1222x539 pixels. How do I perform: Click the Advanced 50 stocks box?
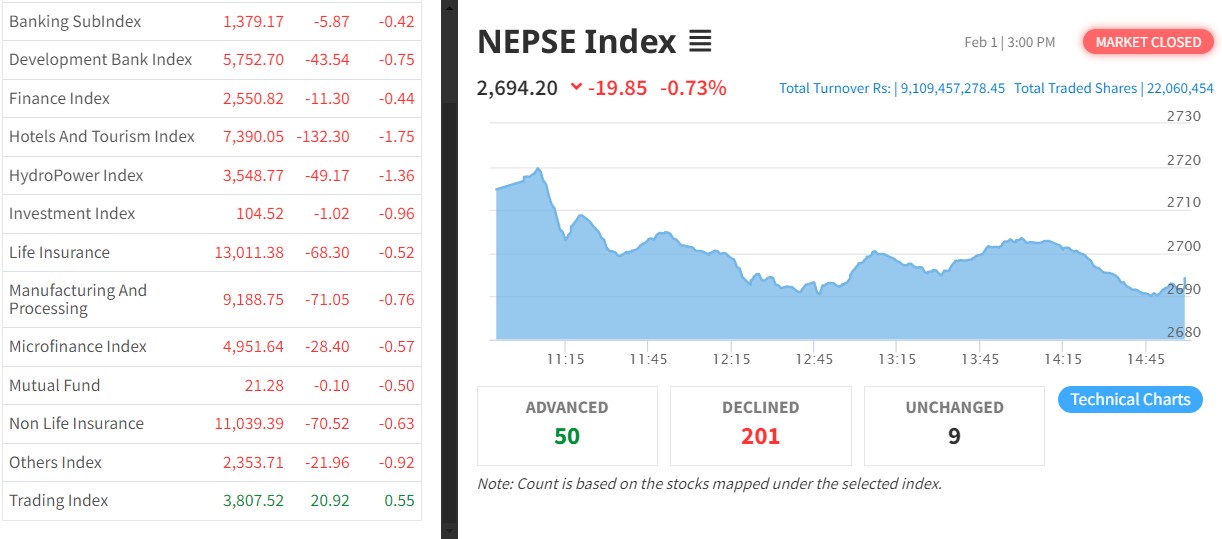[x=567, y=425]
